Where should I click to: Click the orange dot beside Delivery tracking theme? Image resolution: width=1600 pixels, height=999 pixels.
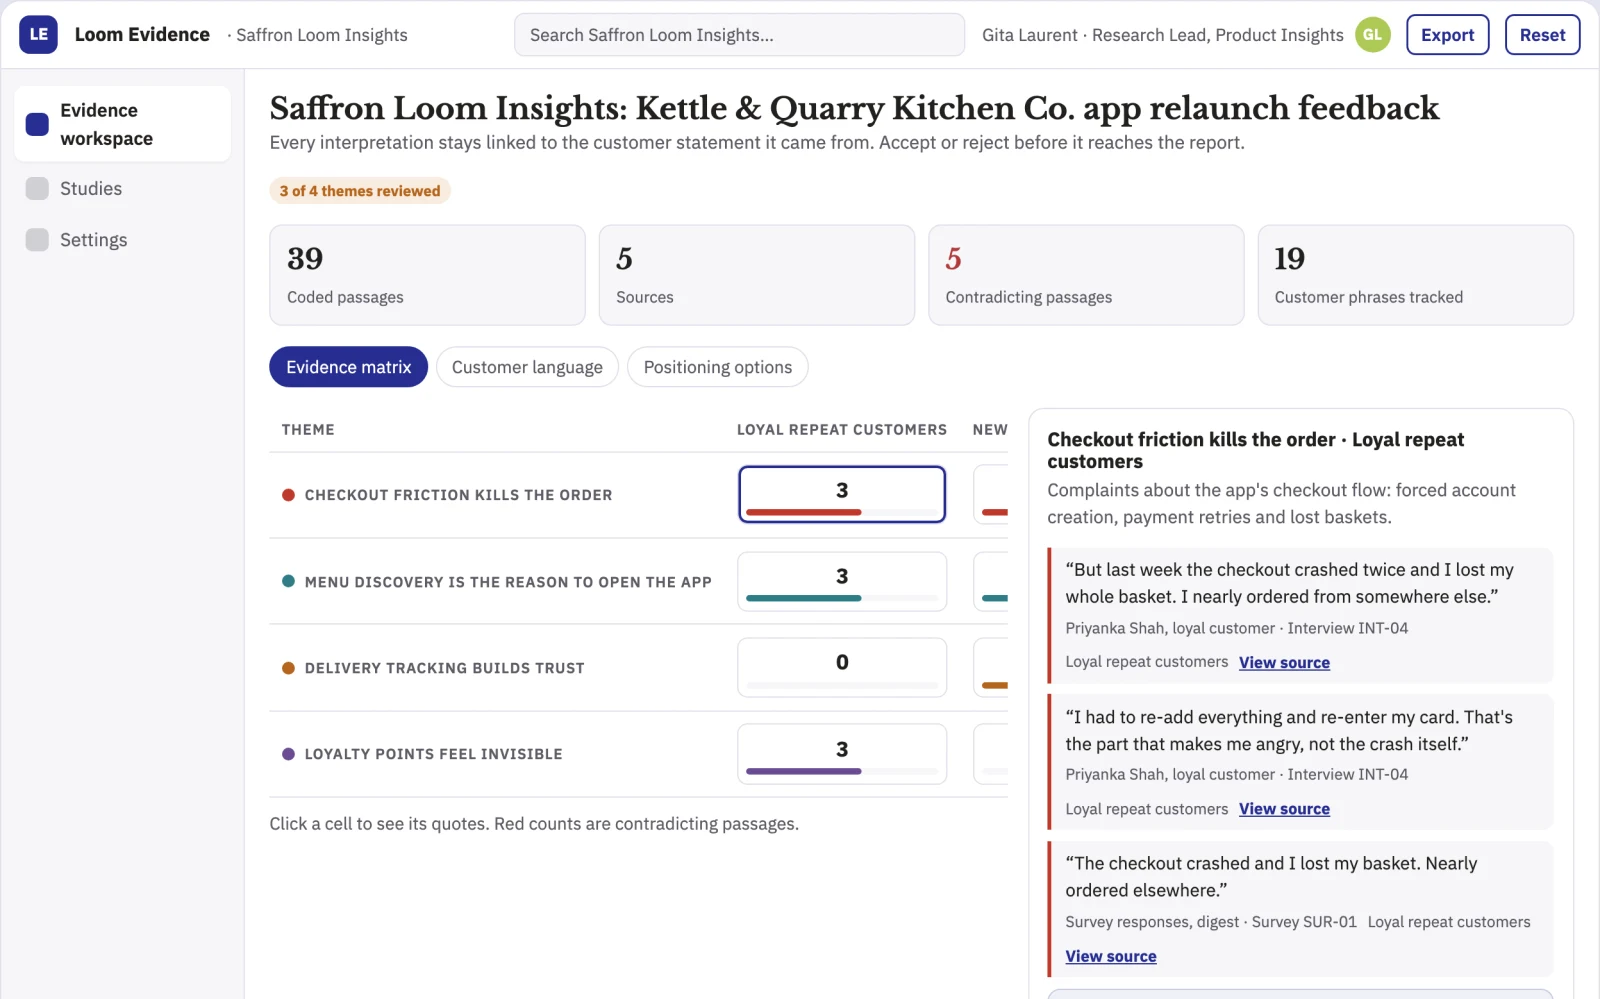tap(288, 667)
